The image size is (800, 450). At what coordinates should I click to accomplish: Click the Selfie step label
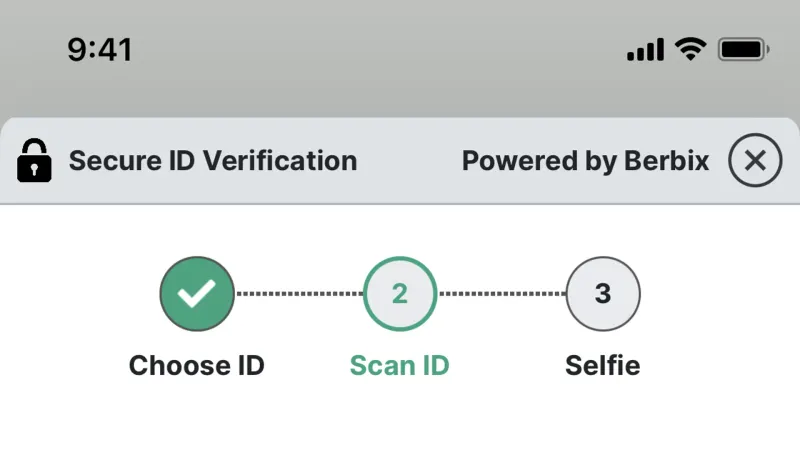603,365
